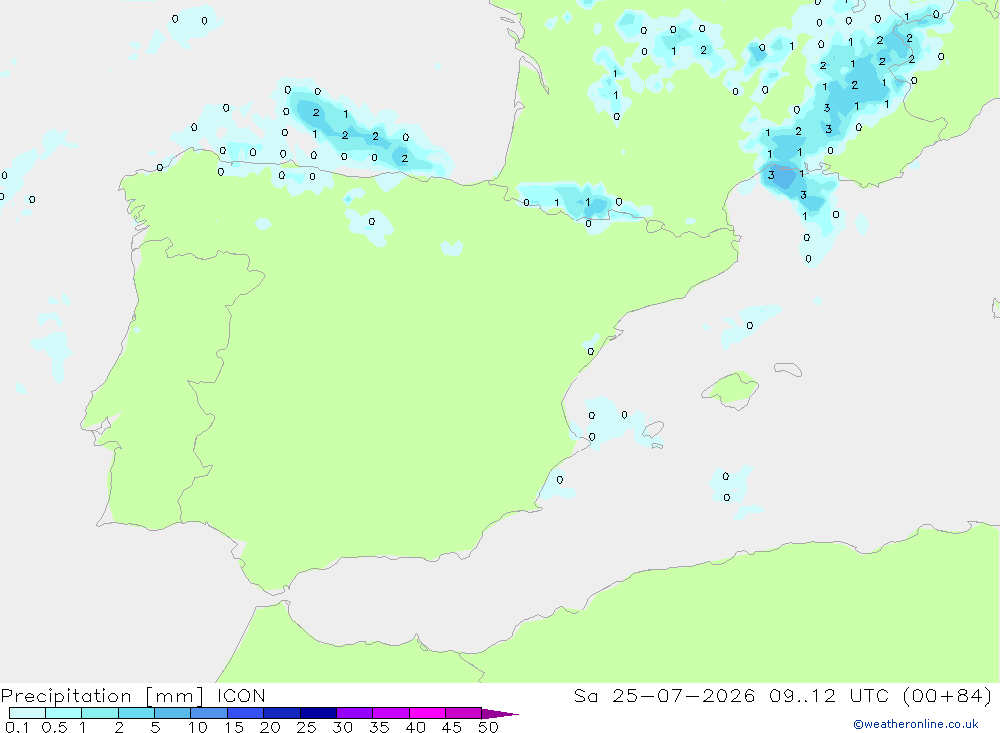Select the 1–2 mm legend color box
This screenshot has width=1000, height=733.
click(x=100, y=713)
